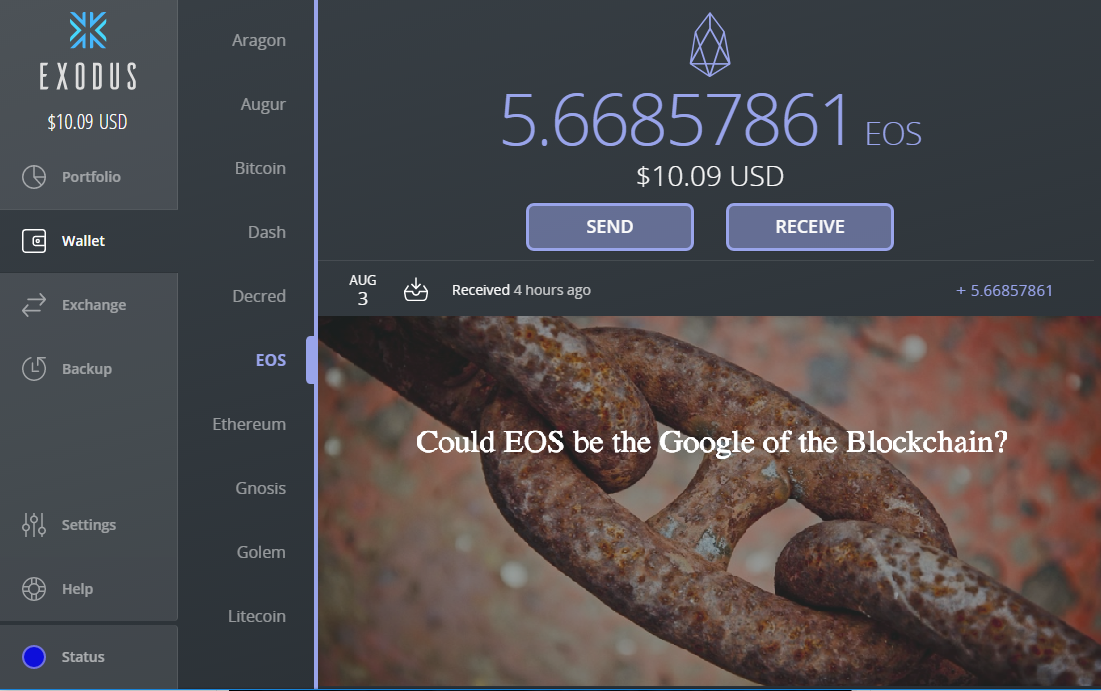The image size is (1101, 691).
Task: Click the Help lifebuoy icon
Action: 34,588
